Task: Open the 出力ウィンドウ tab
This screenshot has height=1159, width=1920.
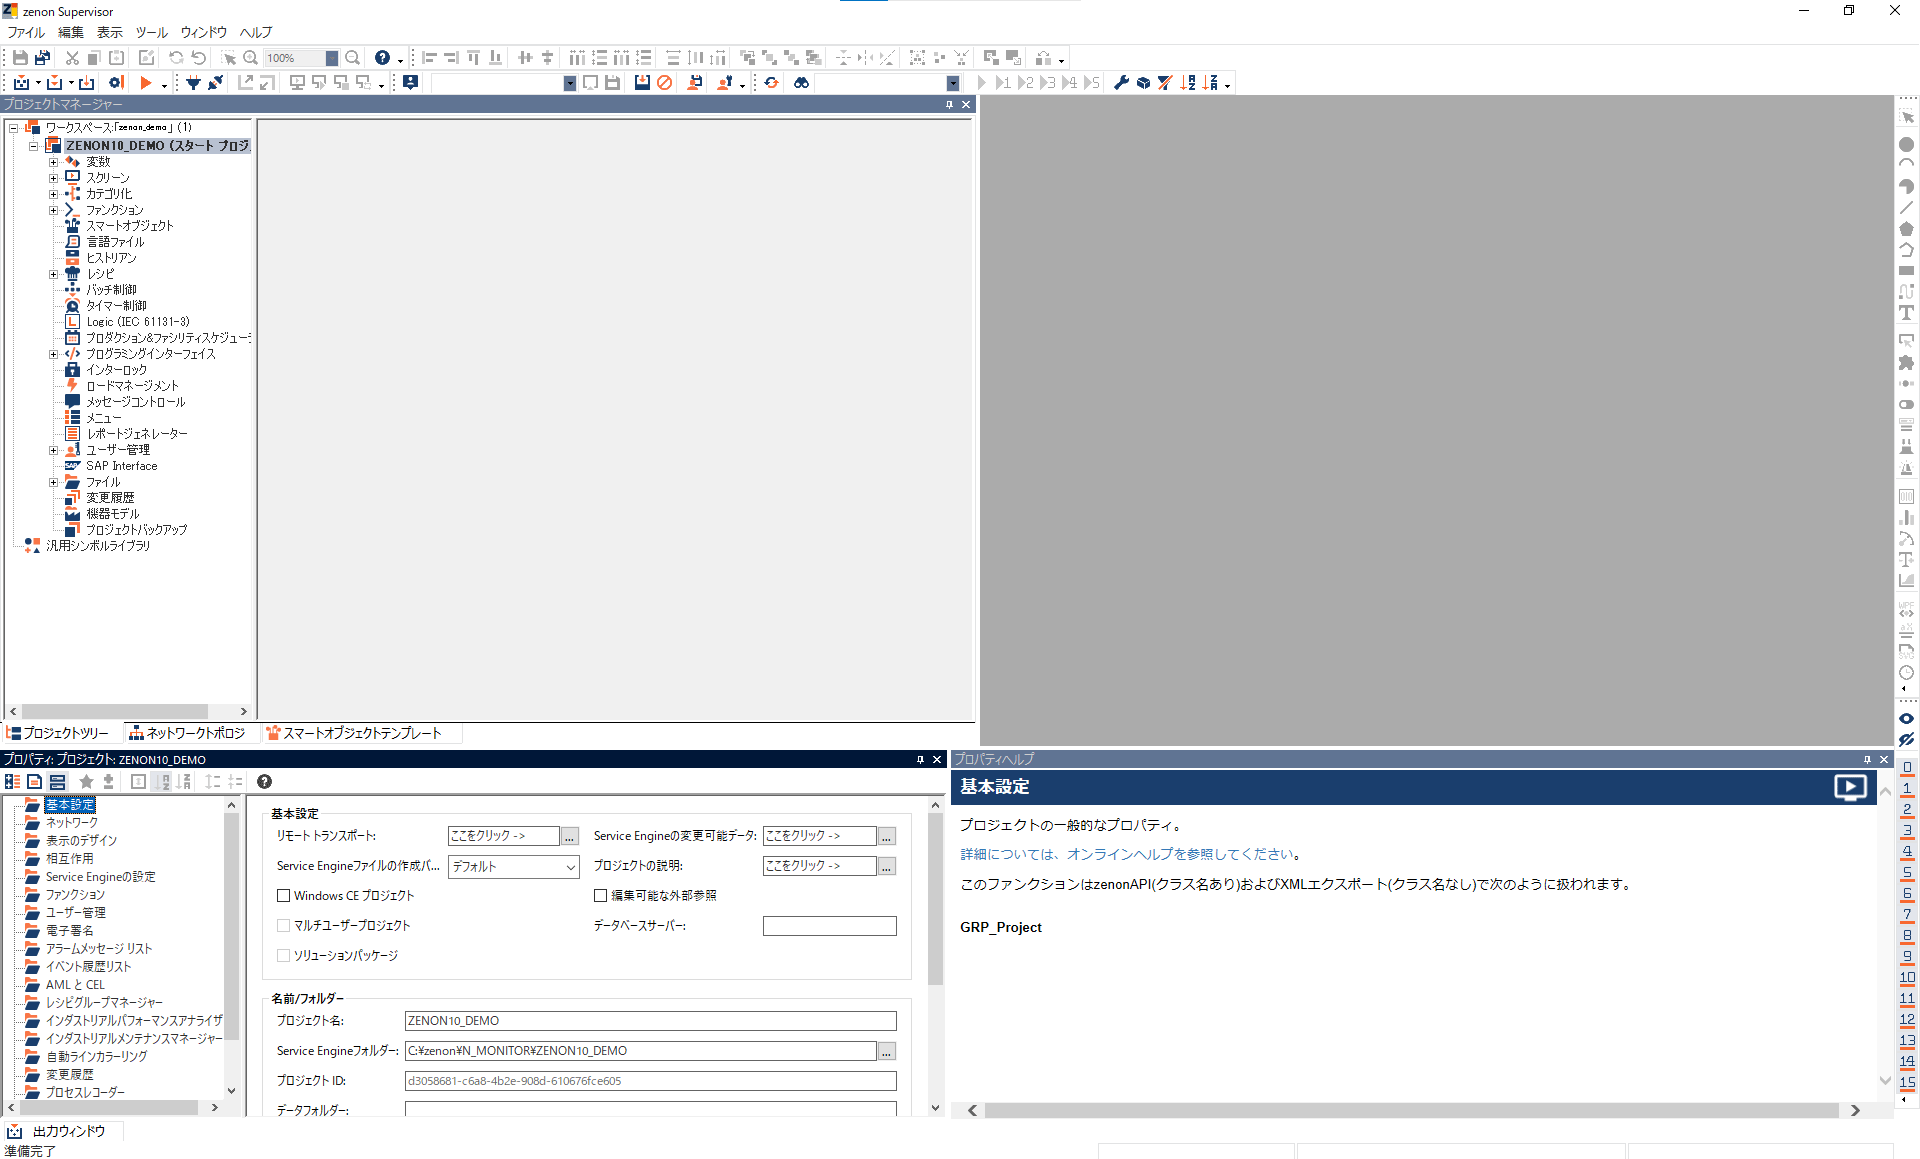Action: [x=57, y=1131]
